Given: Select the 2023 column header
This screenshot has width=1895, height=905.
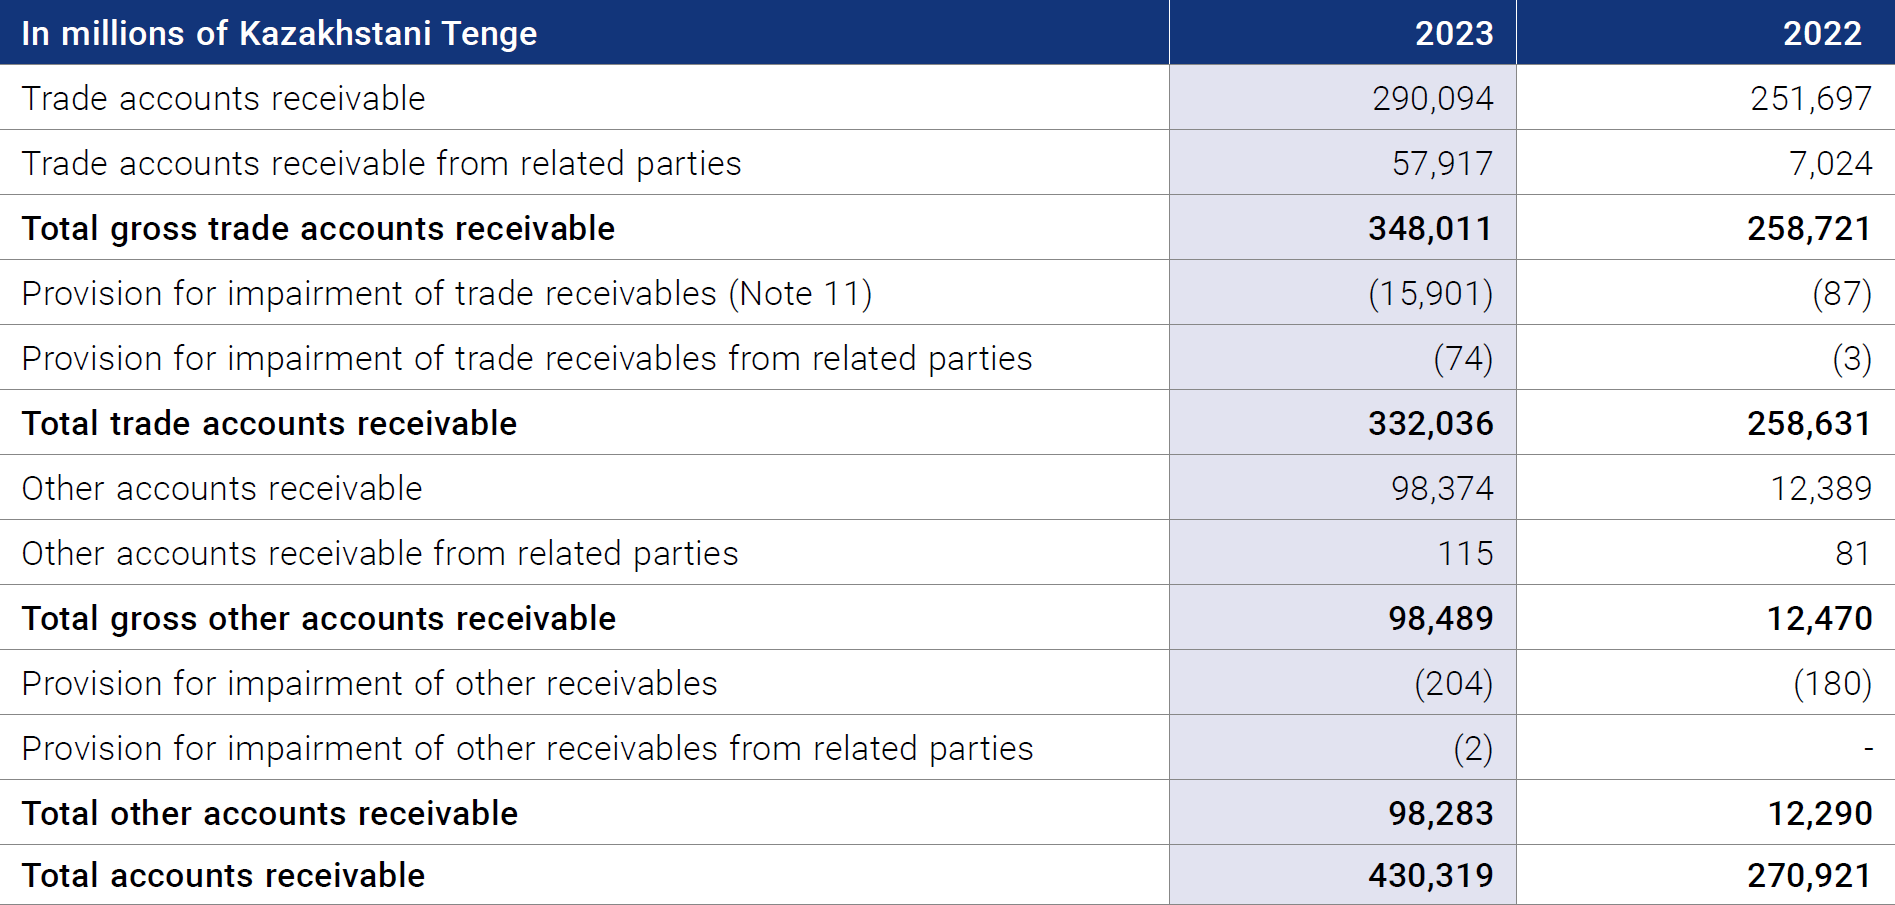Looking at the screenshot, I should (1453, 33).
